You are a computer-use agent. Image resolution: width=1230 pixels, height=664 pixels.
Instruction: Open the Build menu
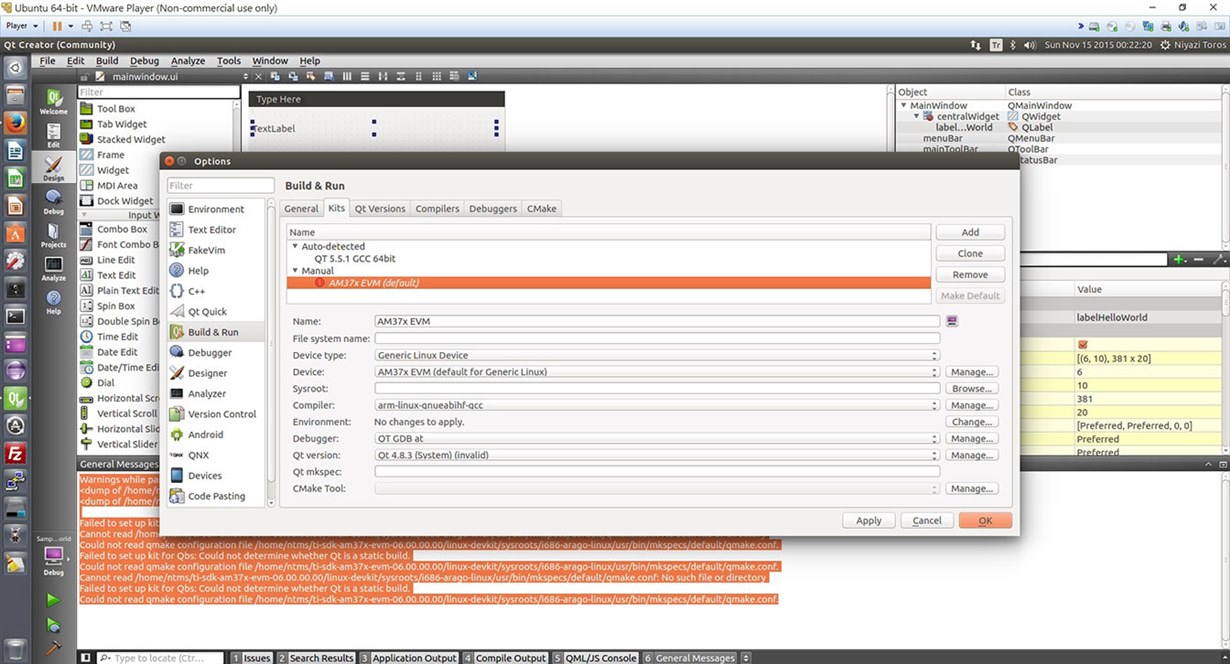(107, 61)
